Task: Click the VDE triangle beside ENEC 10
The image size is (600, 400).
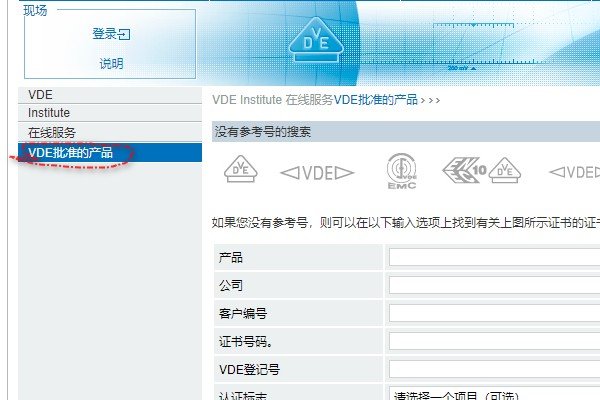Action: [505, 170]
